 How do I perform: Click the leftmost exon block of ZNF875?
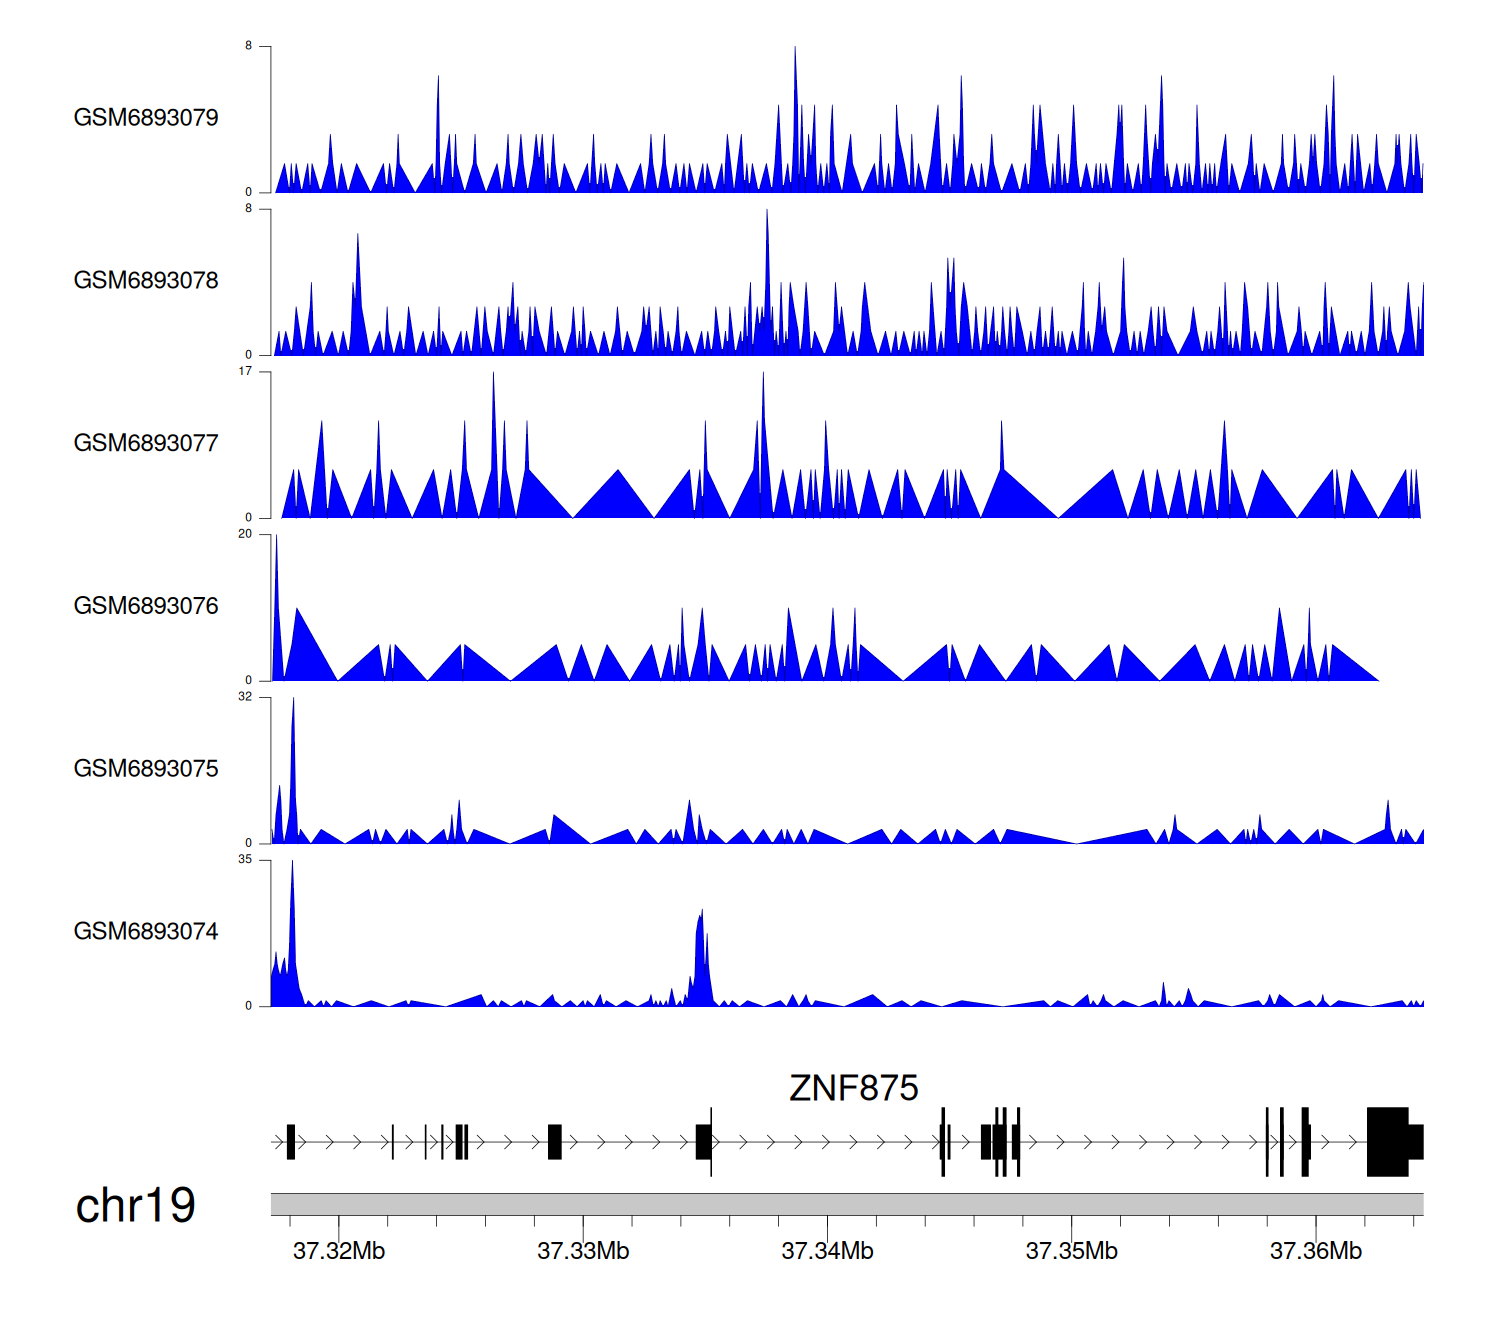tap(291, 1142)
